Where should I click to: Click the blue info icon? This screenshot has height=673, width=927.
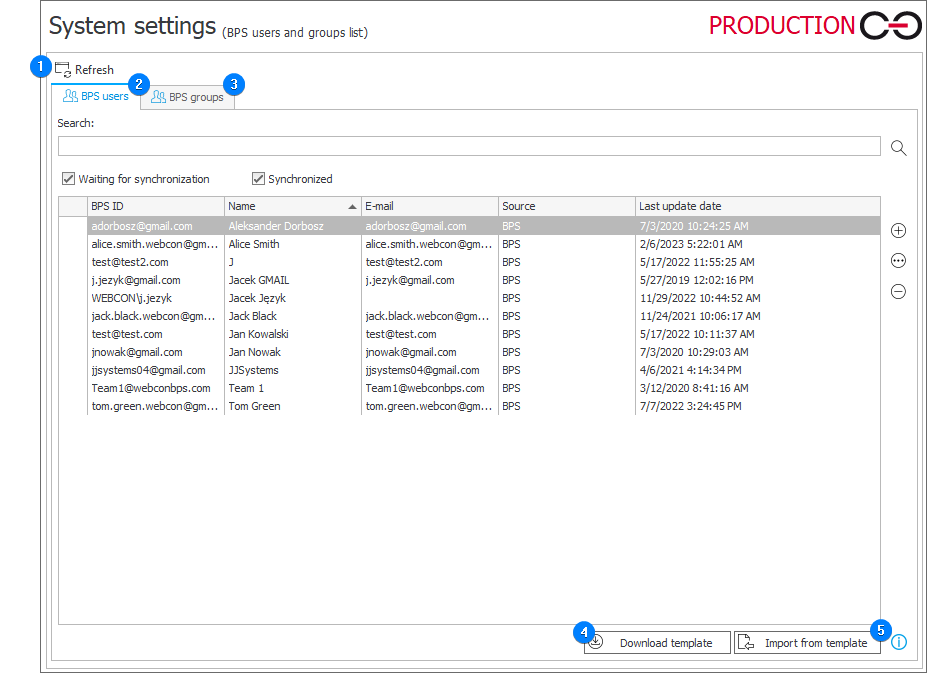pyautogui.click(x=899, y=642)
